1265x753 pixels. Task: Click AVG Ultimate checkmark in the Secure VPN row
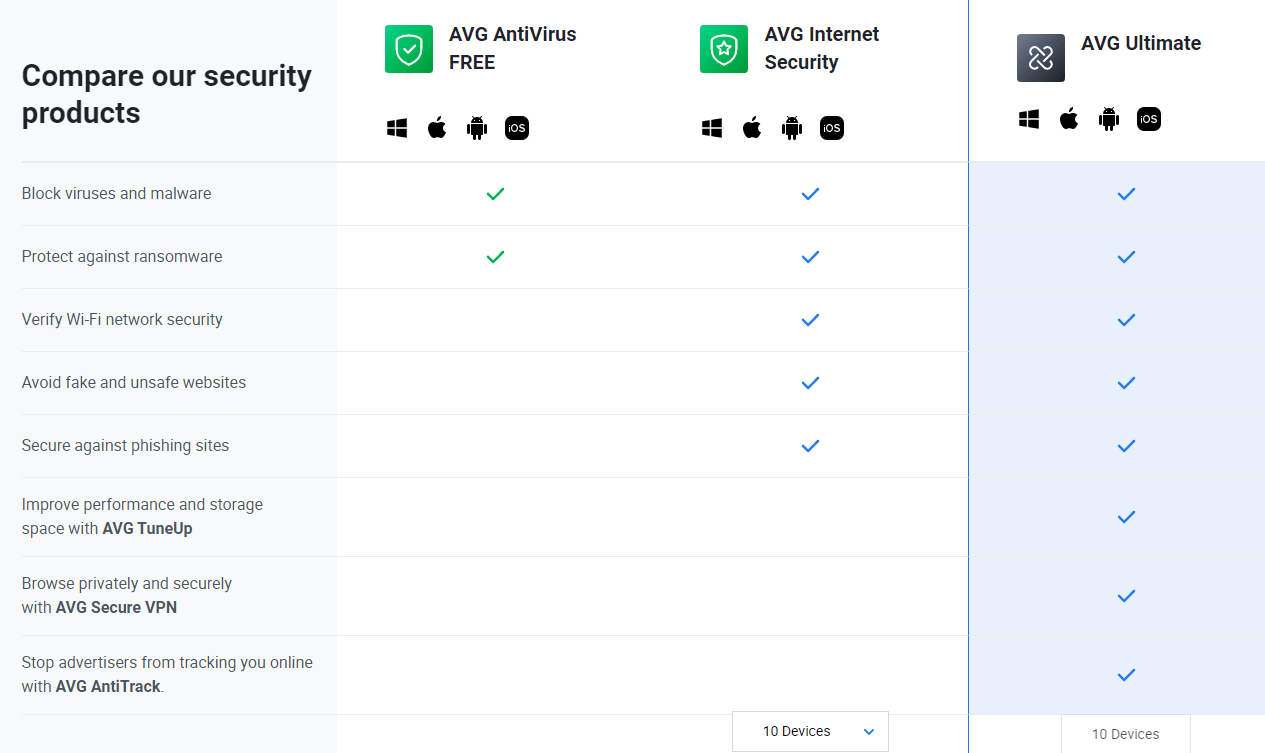[x=1126, y=596]
